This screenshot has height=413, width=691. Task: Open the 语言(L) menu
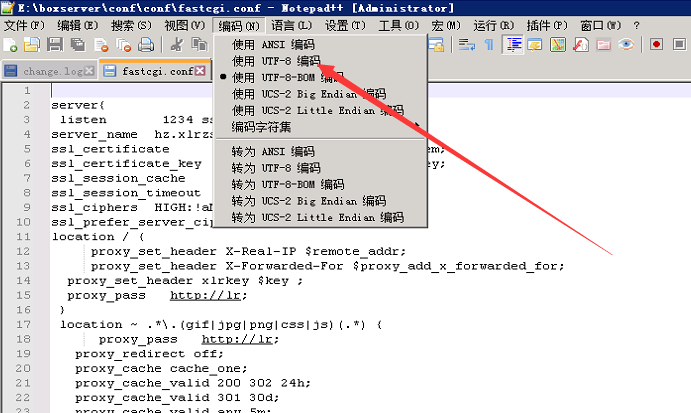[x=291, y=25]
